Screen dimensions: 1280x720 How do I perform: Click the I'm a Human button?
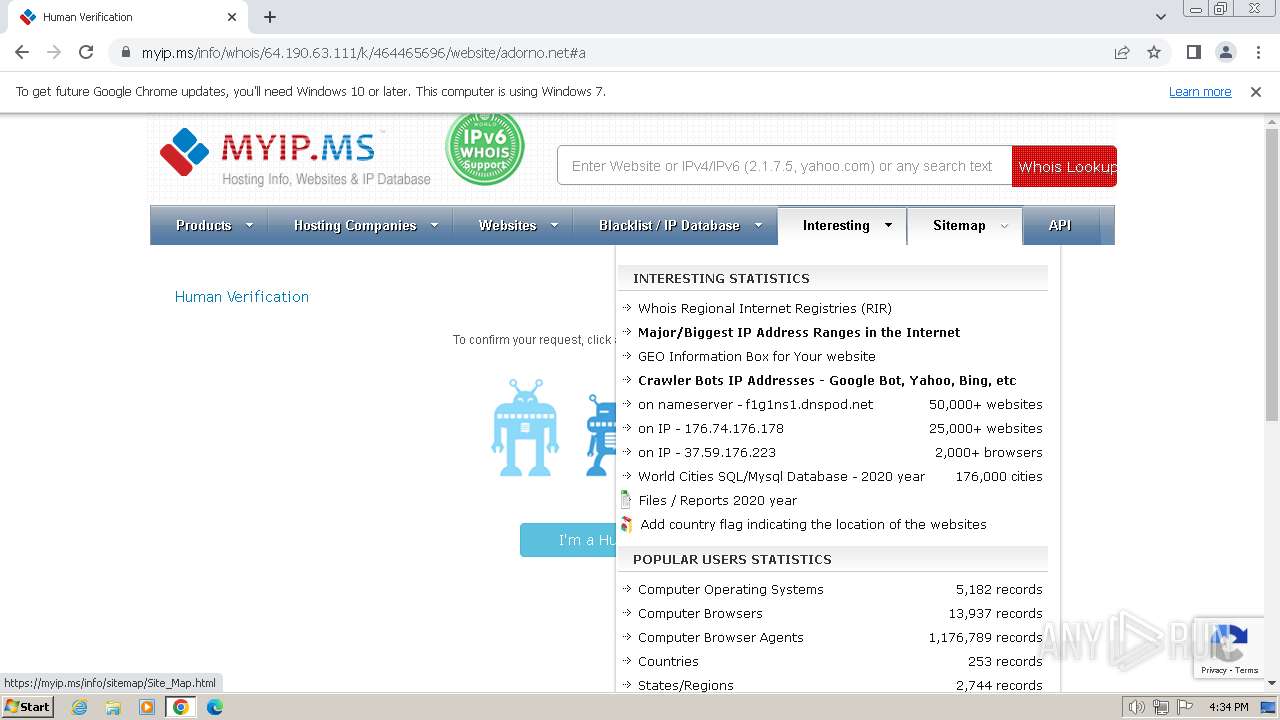(568, 540)
